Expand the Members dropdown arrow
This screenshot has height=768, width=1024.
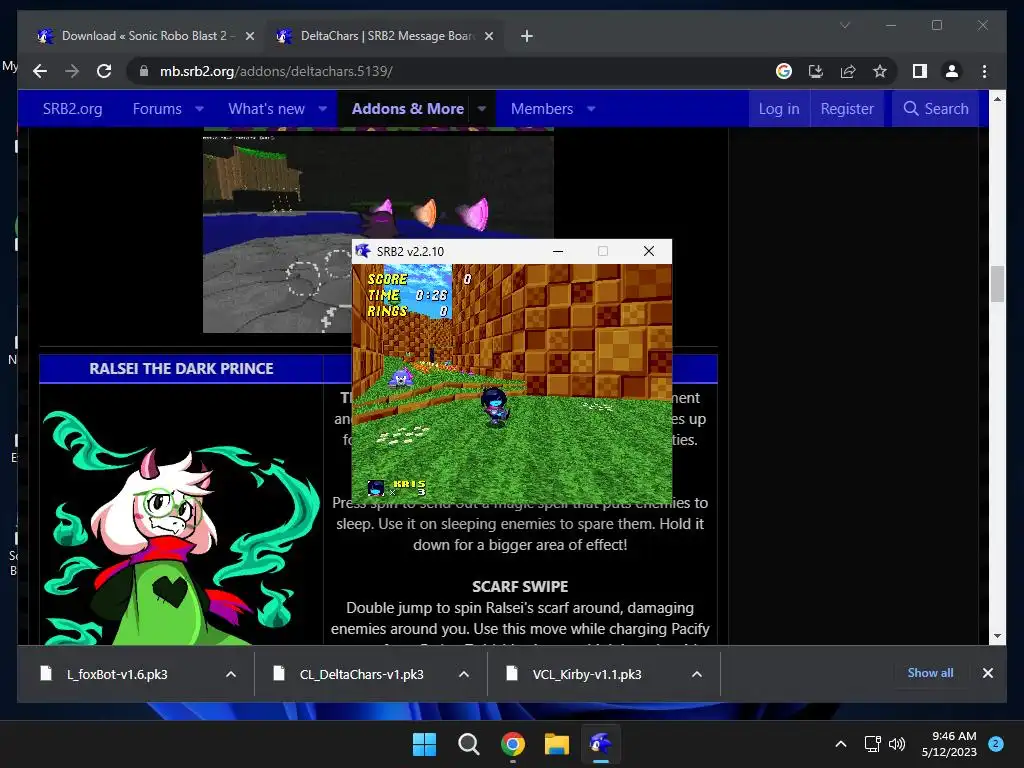[x=591, y=108]
